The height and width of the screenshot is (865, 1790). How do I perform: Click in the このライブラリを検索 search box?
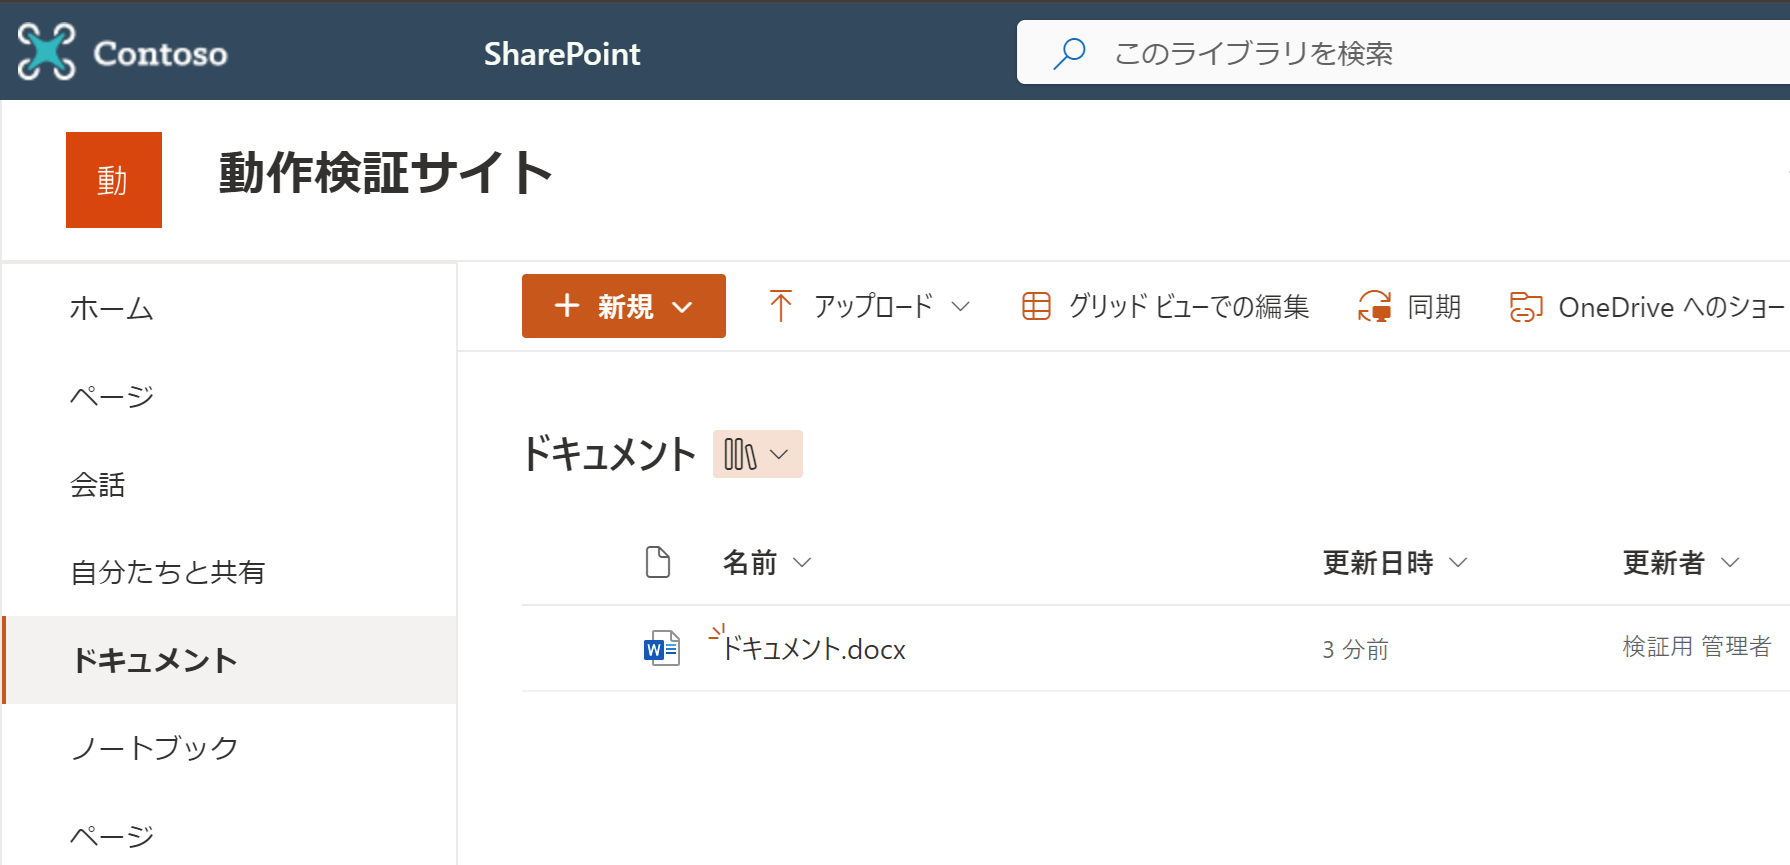coord(1403,53)
